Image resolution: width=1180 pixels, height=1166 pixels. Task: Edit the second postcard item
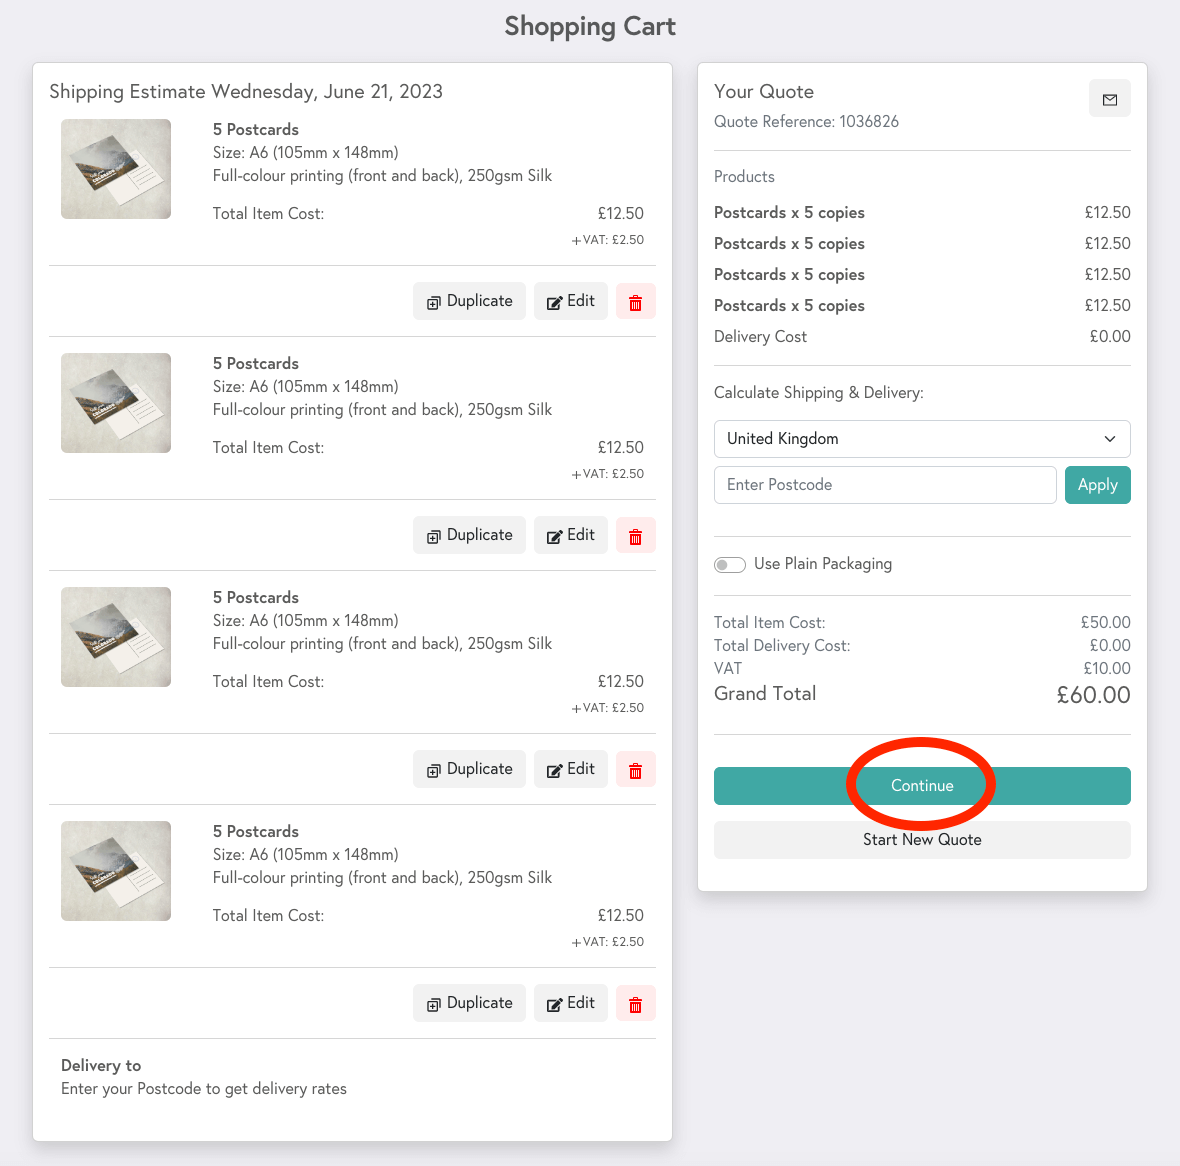coord(570,534)
